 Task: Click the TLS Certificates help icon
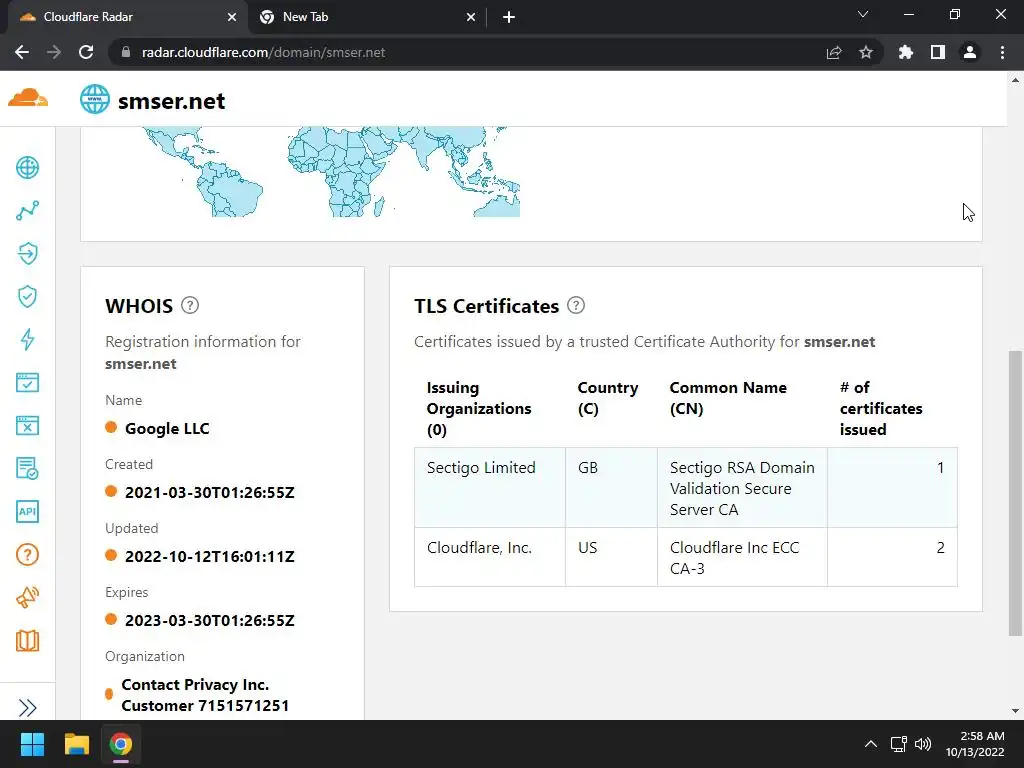coord(576,305)
